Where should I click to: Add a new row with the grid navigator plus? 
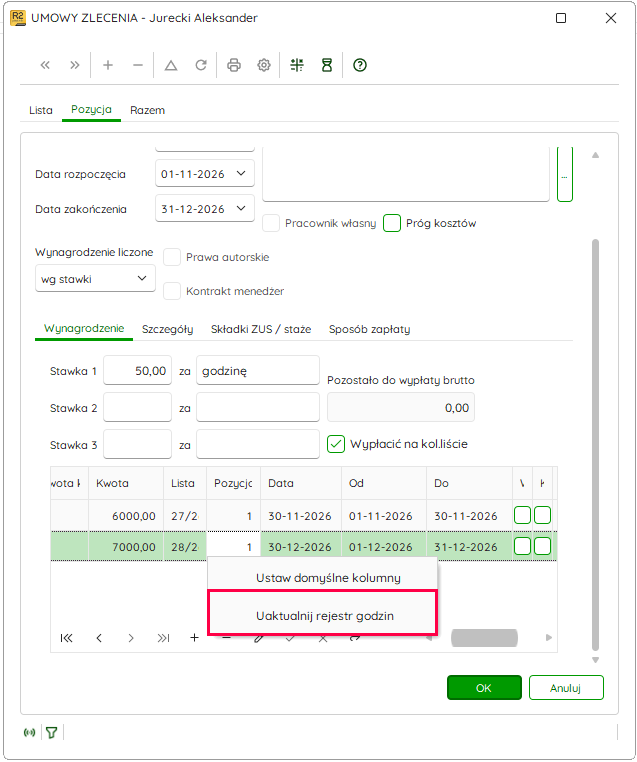tap(194, 638)
